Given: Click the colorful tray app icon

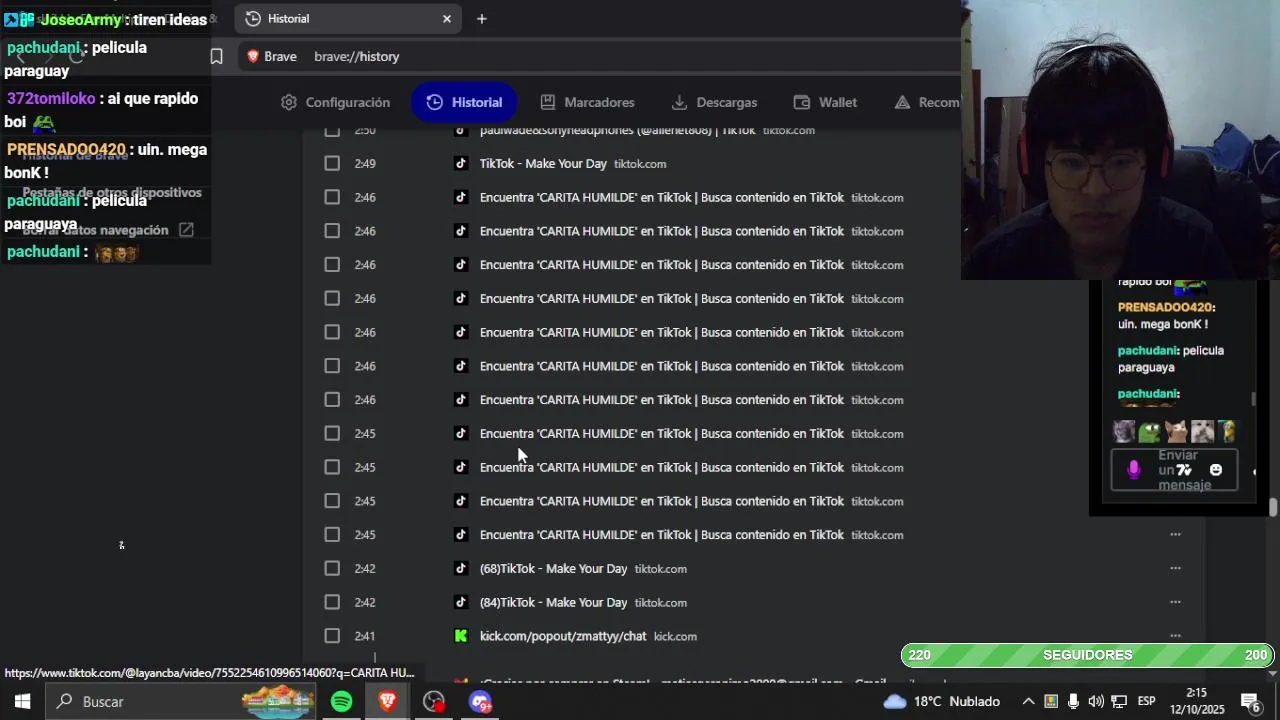Looking at the screenshot, I should pos(1051,702).
